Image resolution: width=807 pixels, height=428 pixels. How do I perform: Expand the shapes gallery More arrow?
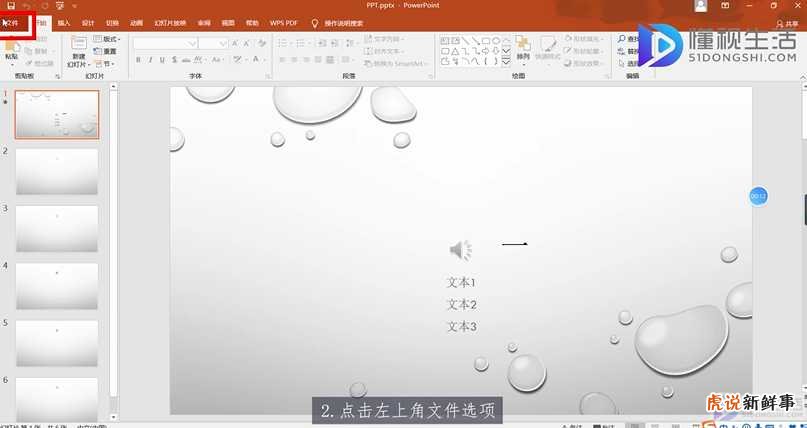click(506, 62)
